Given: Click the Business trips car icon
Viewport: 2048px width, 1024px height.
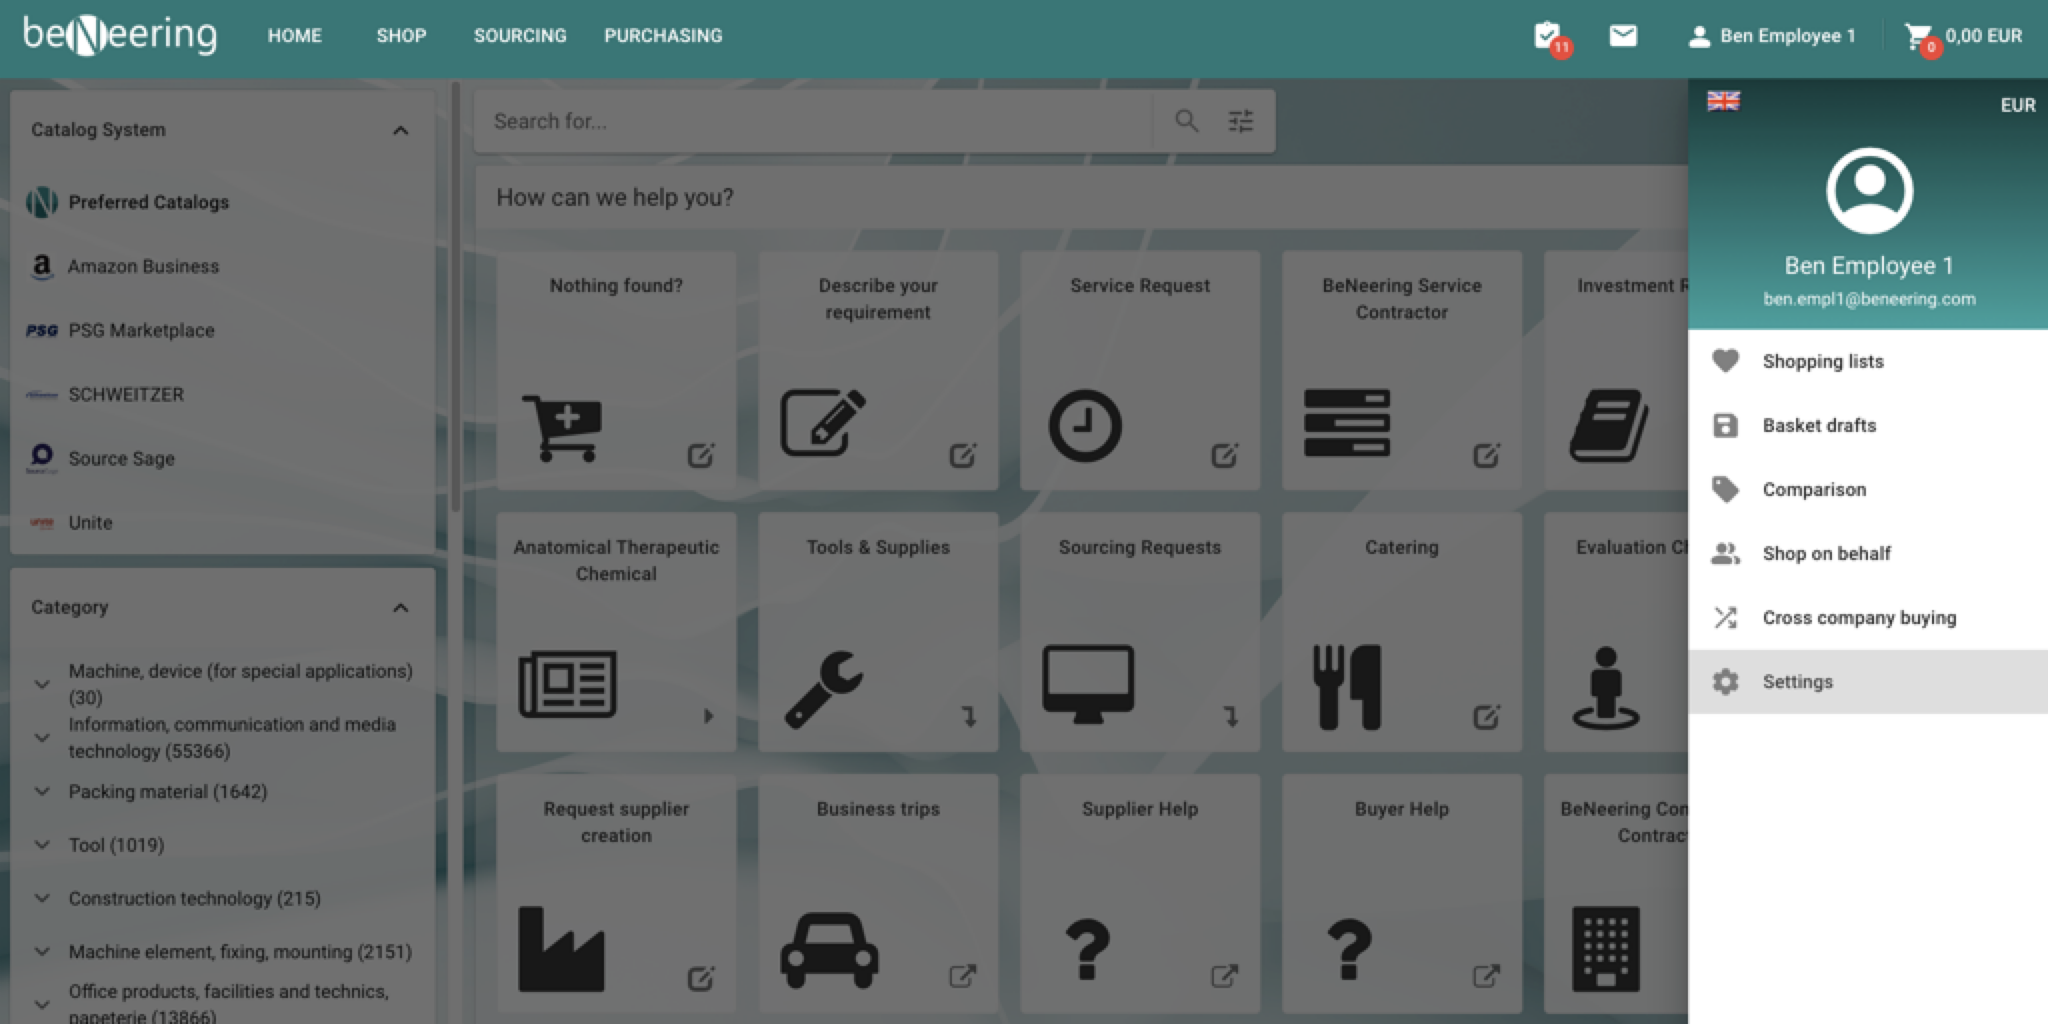Looking at the screenshot, I should click(828, 949).
